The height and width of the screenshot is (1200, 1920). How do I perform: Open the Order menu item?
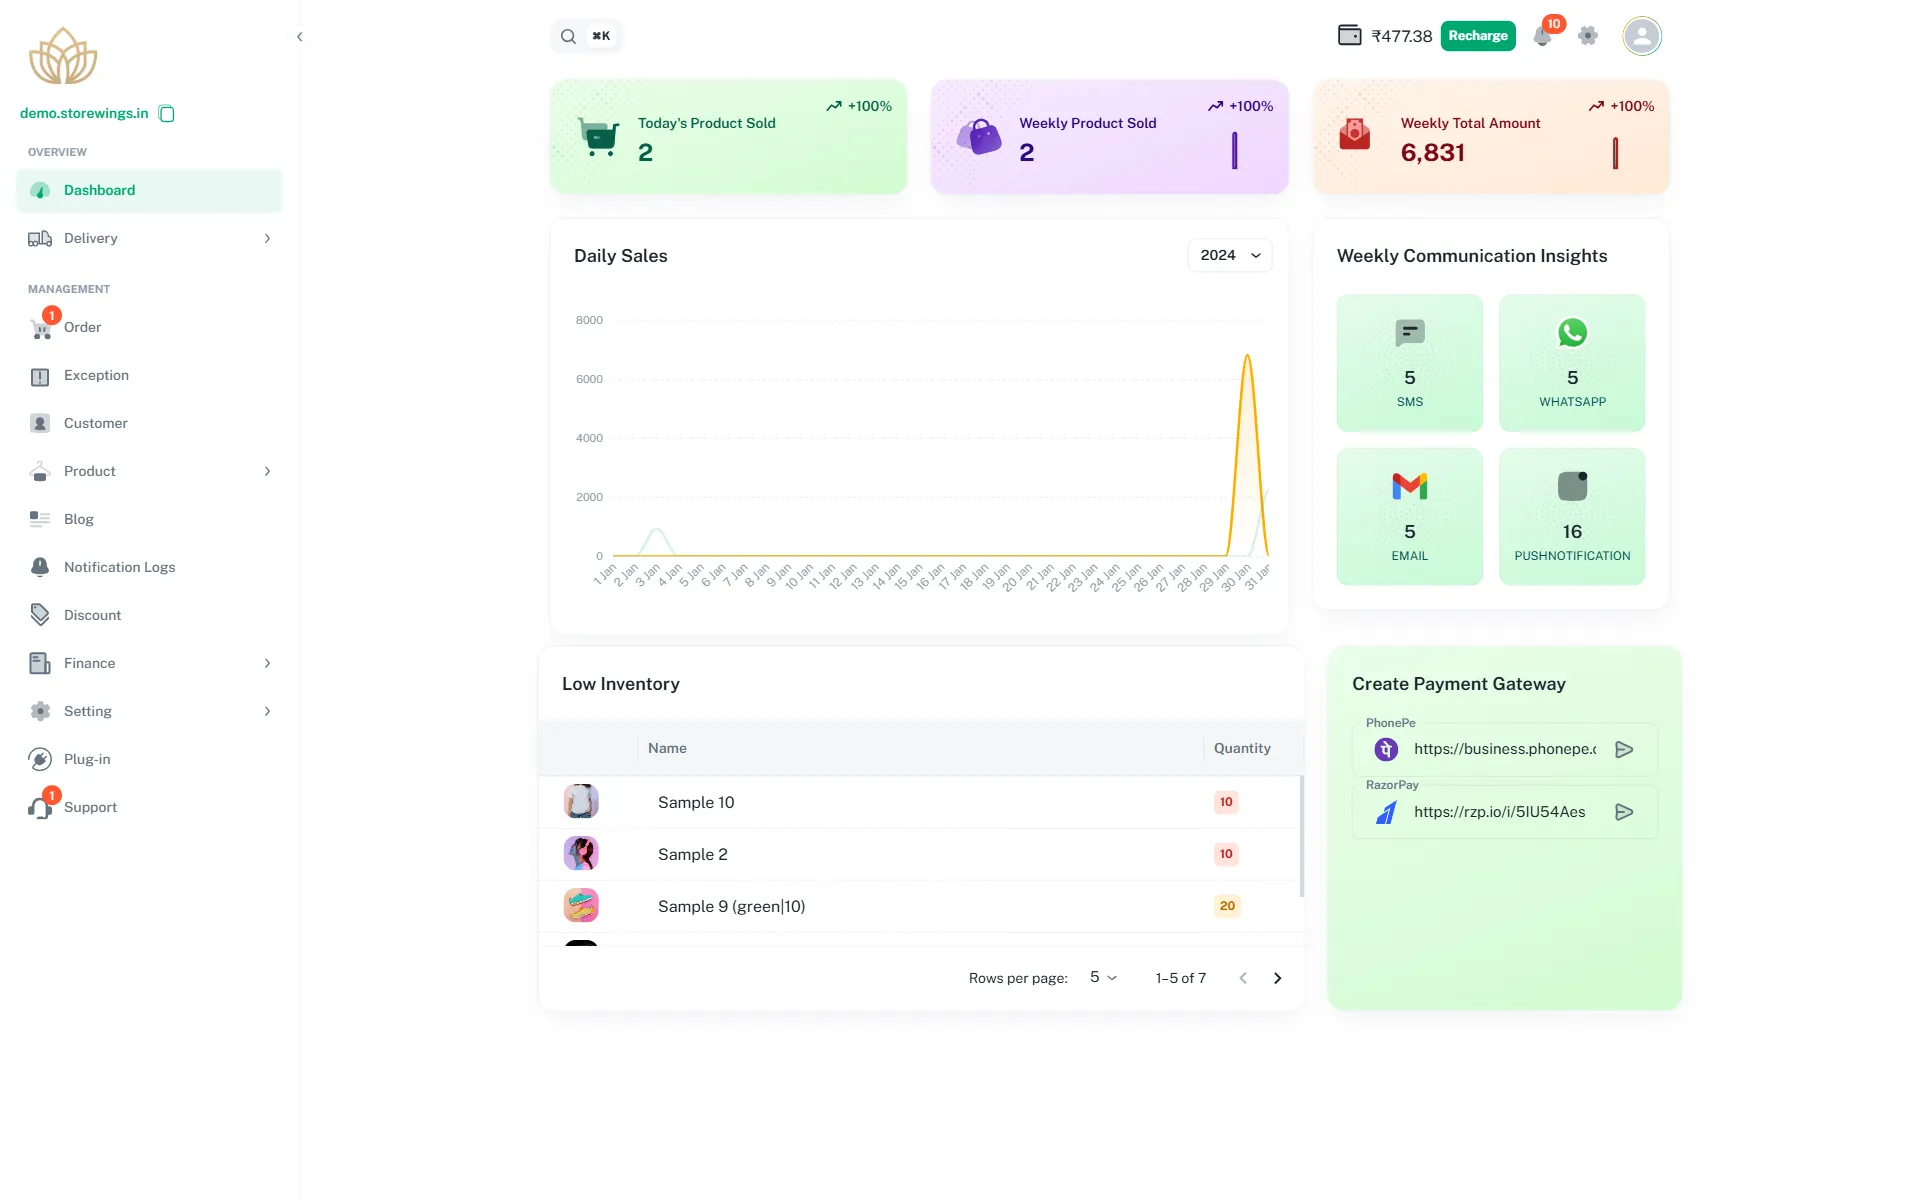pyautogui.click(x=149, y=327)
